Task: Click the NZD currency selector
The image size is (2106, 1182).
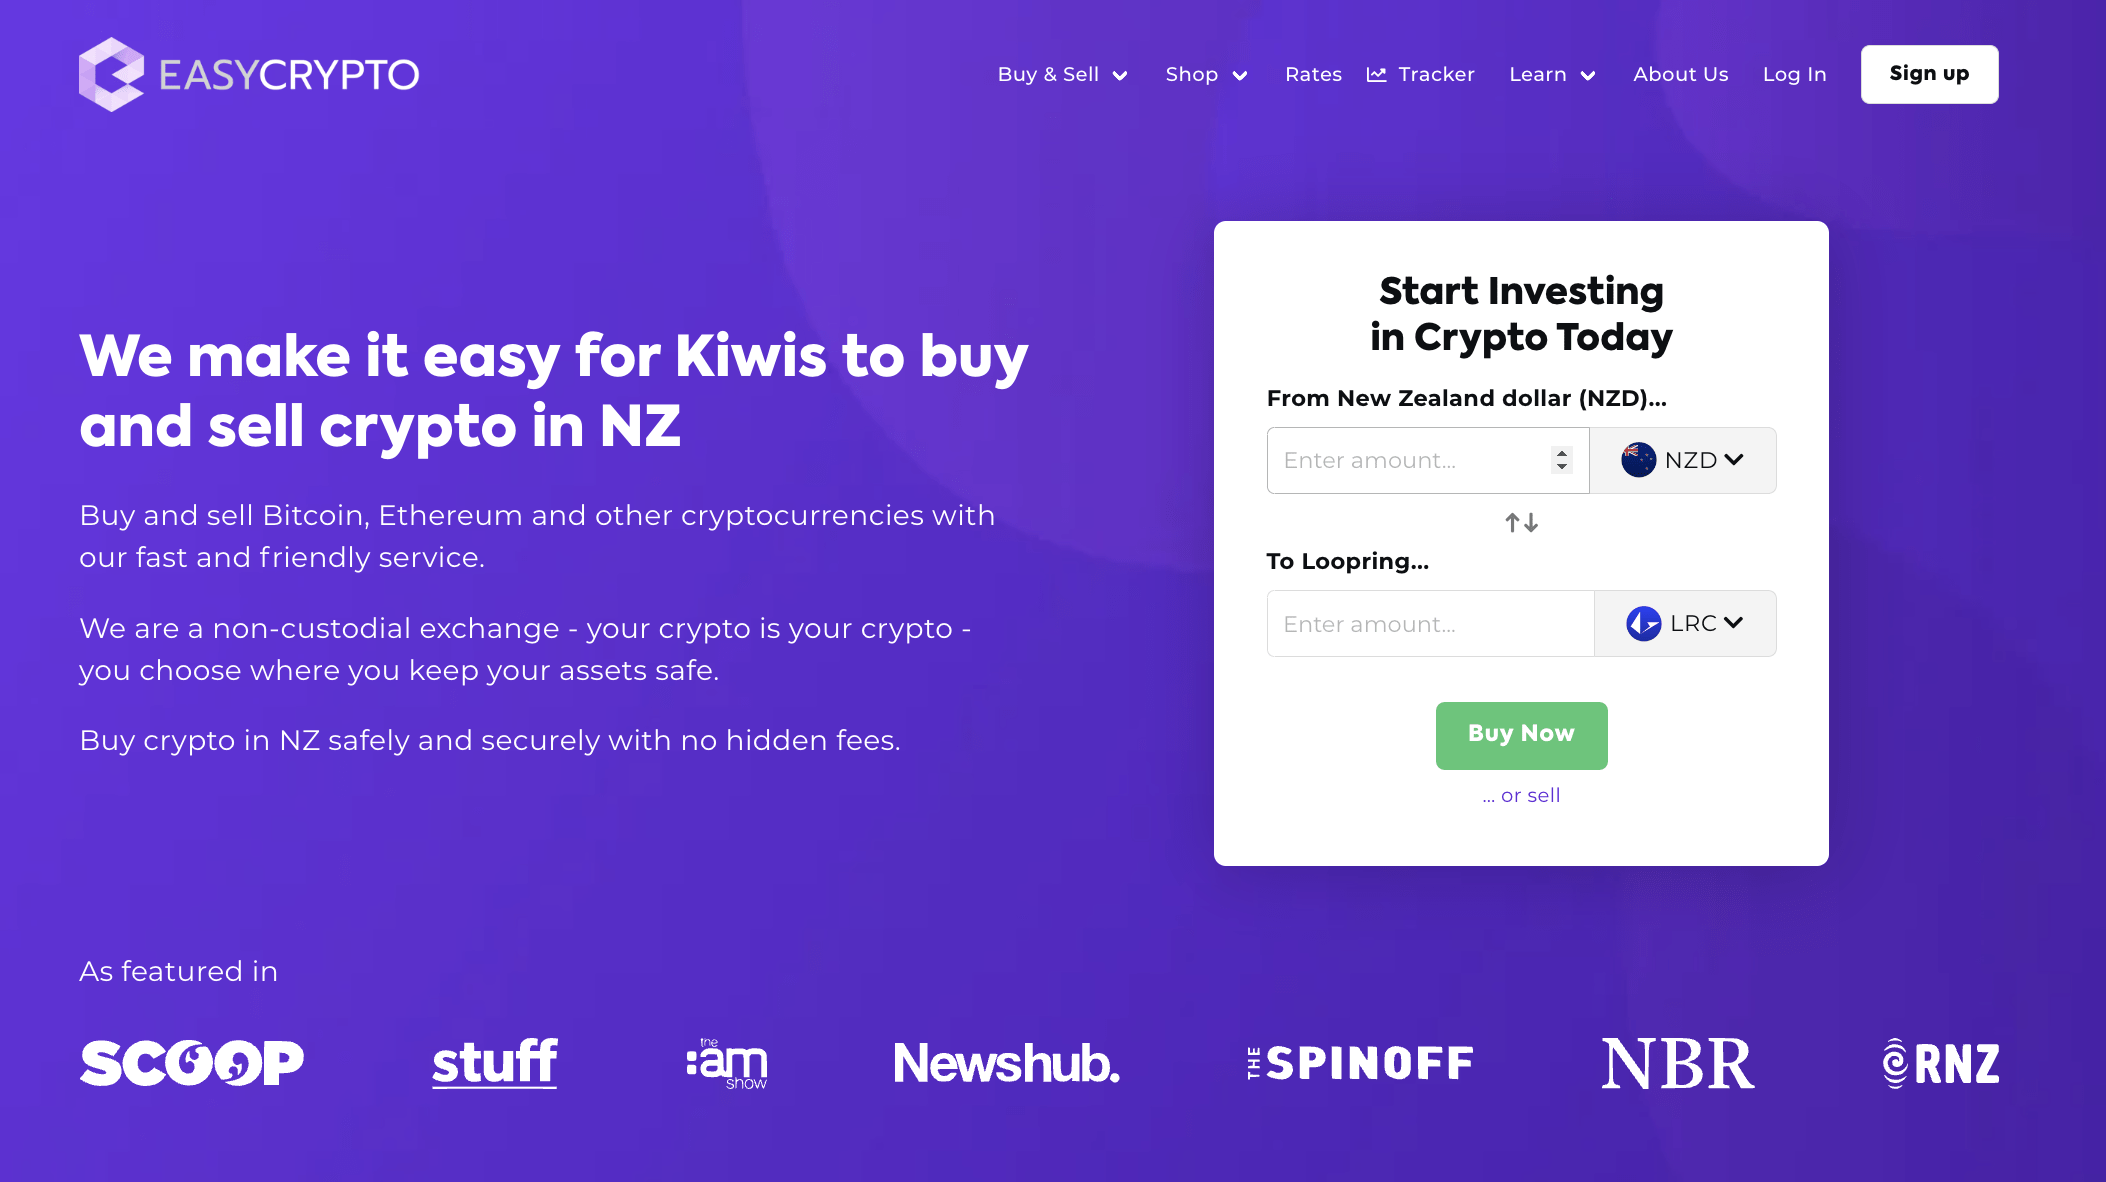Action: coord(1682,460)
